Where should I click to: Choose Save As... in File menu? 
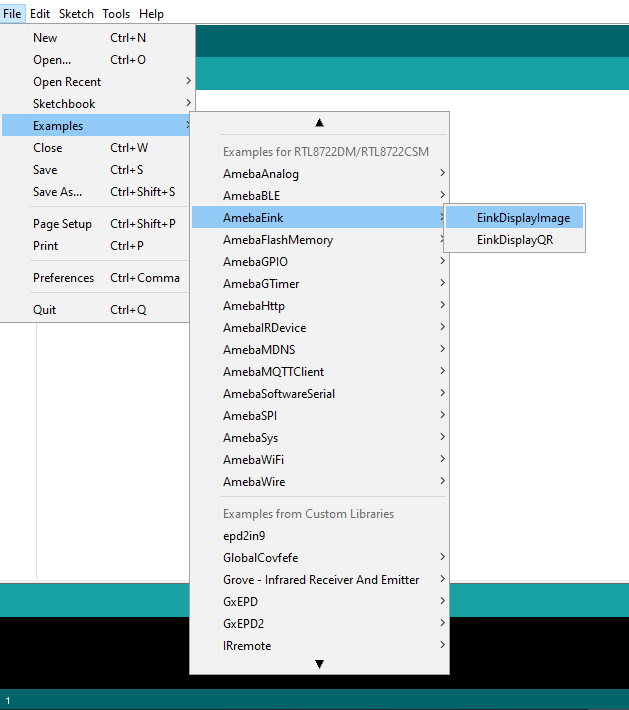(58, 192)
